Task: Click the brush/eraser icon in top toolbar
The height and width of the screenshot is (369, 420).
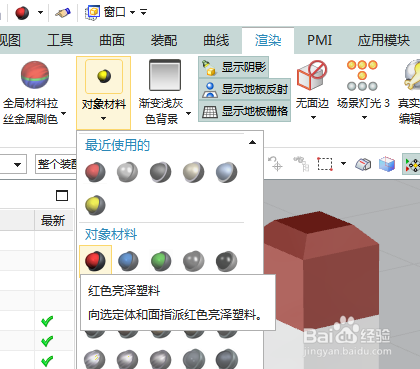Action: (x=63, y=13)
